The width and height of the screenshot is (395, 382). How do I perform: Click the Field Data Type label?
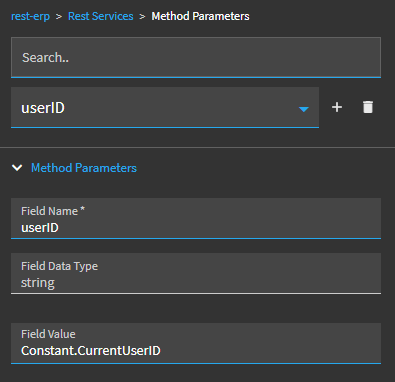(59, 266)
